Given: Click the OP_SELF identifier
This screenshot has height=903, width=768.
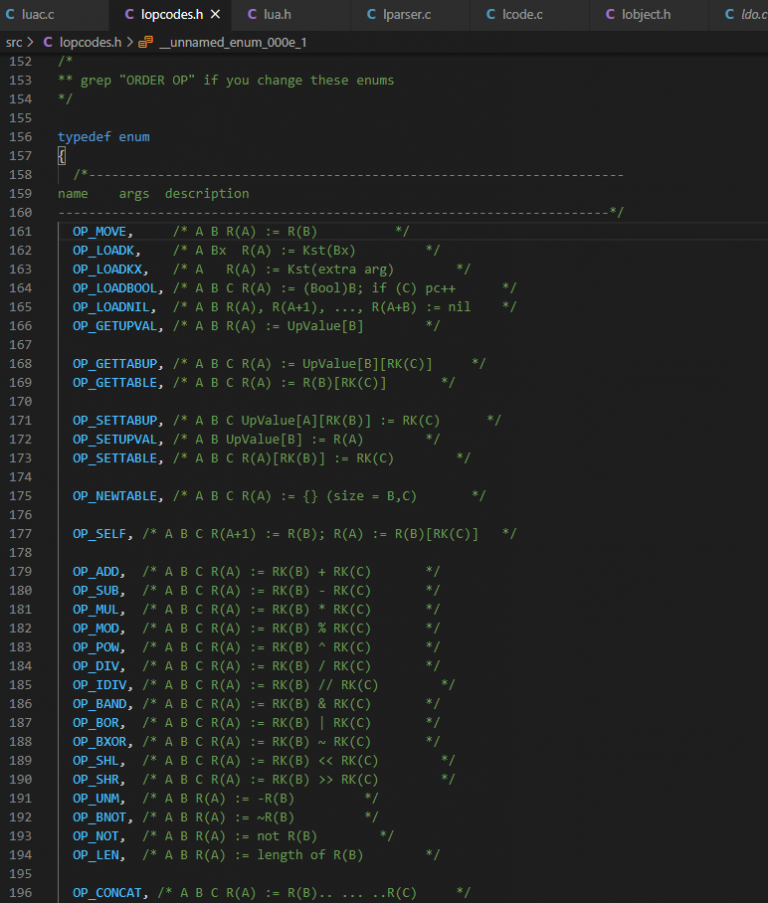Looking at the screenshot, I should (x=99, y=534).
